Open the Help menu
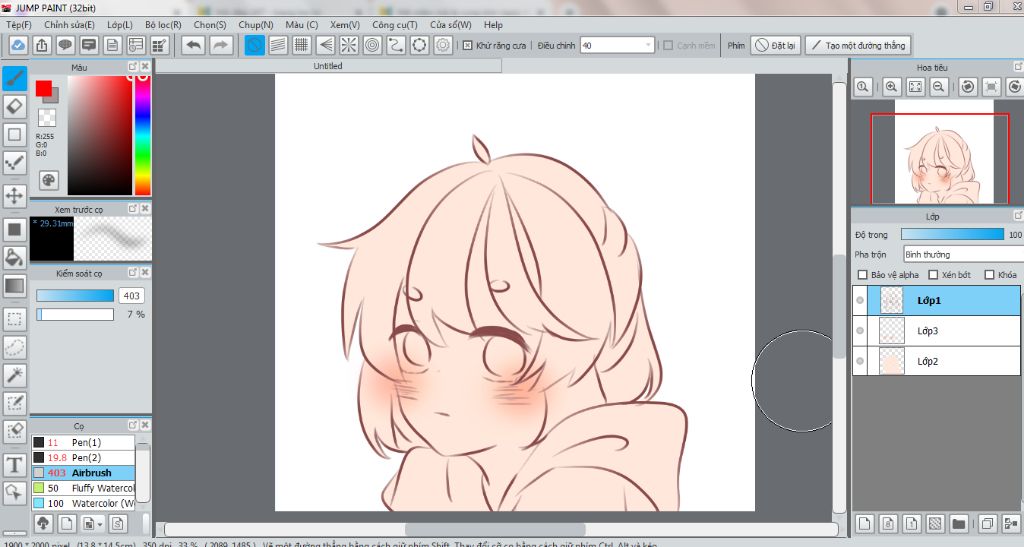 (493, 25)
